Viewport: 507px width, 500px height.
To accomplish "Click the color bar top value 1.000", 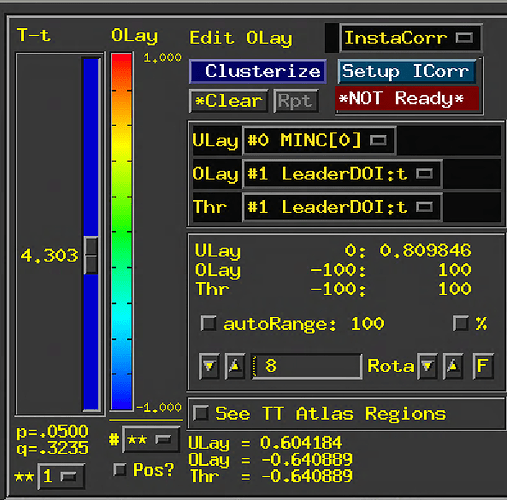I will coord(162,58).
